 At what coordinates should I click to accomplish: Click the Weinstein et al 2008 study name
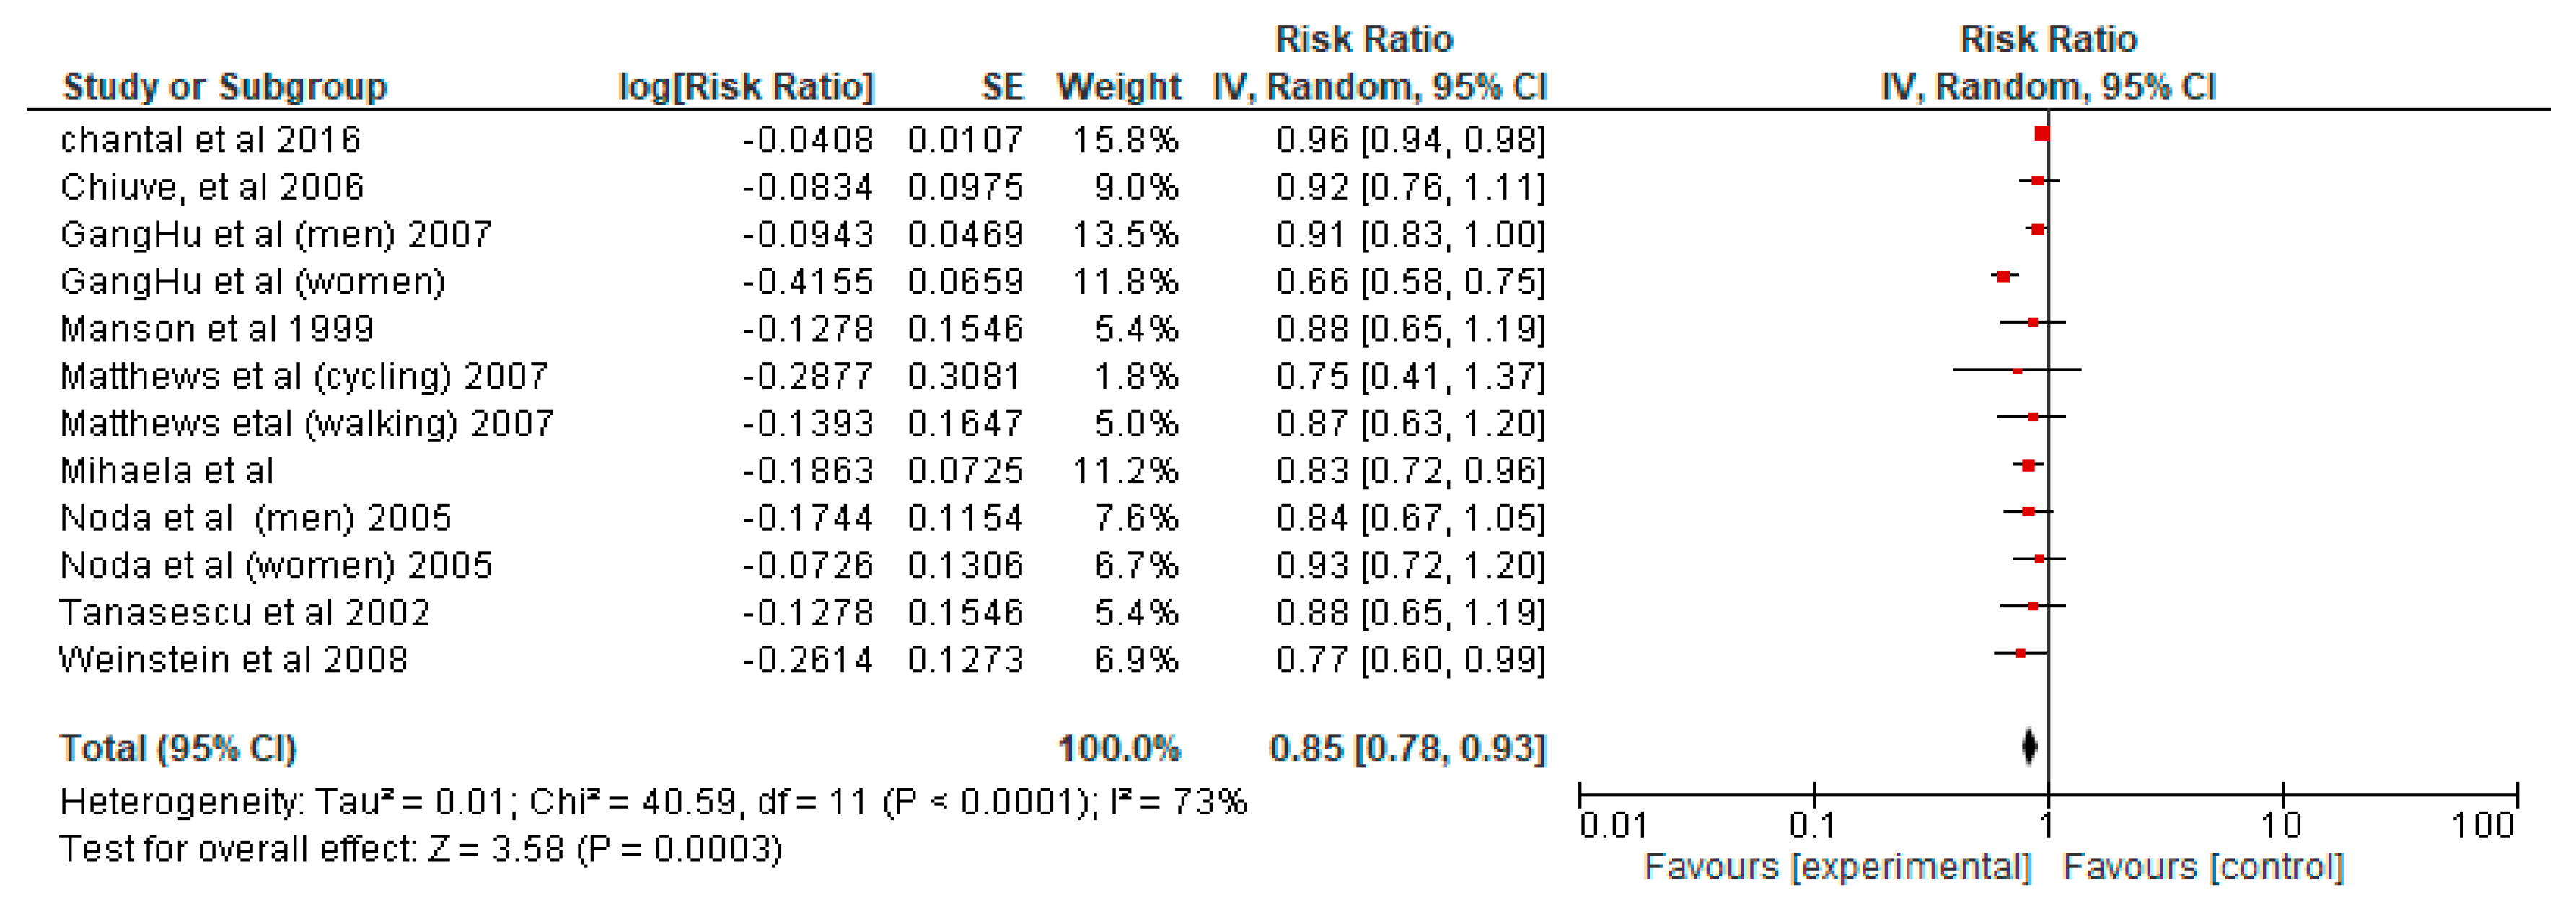coord(234,660)
